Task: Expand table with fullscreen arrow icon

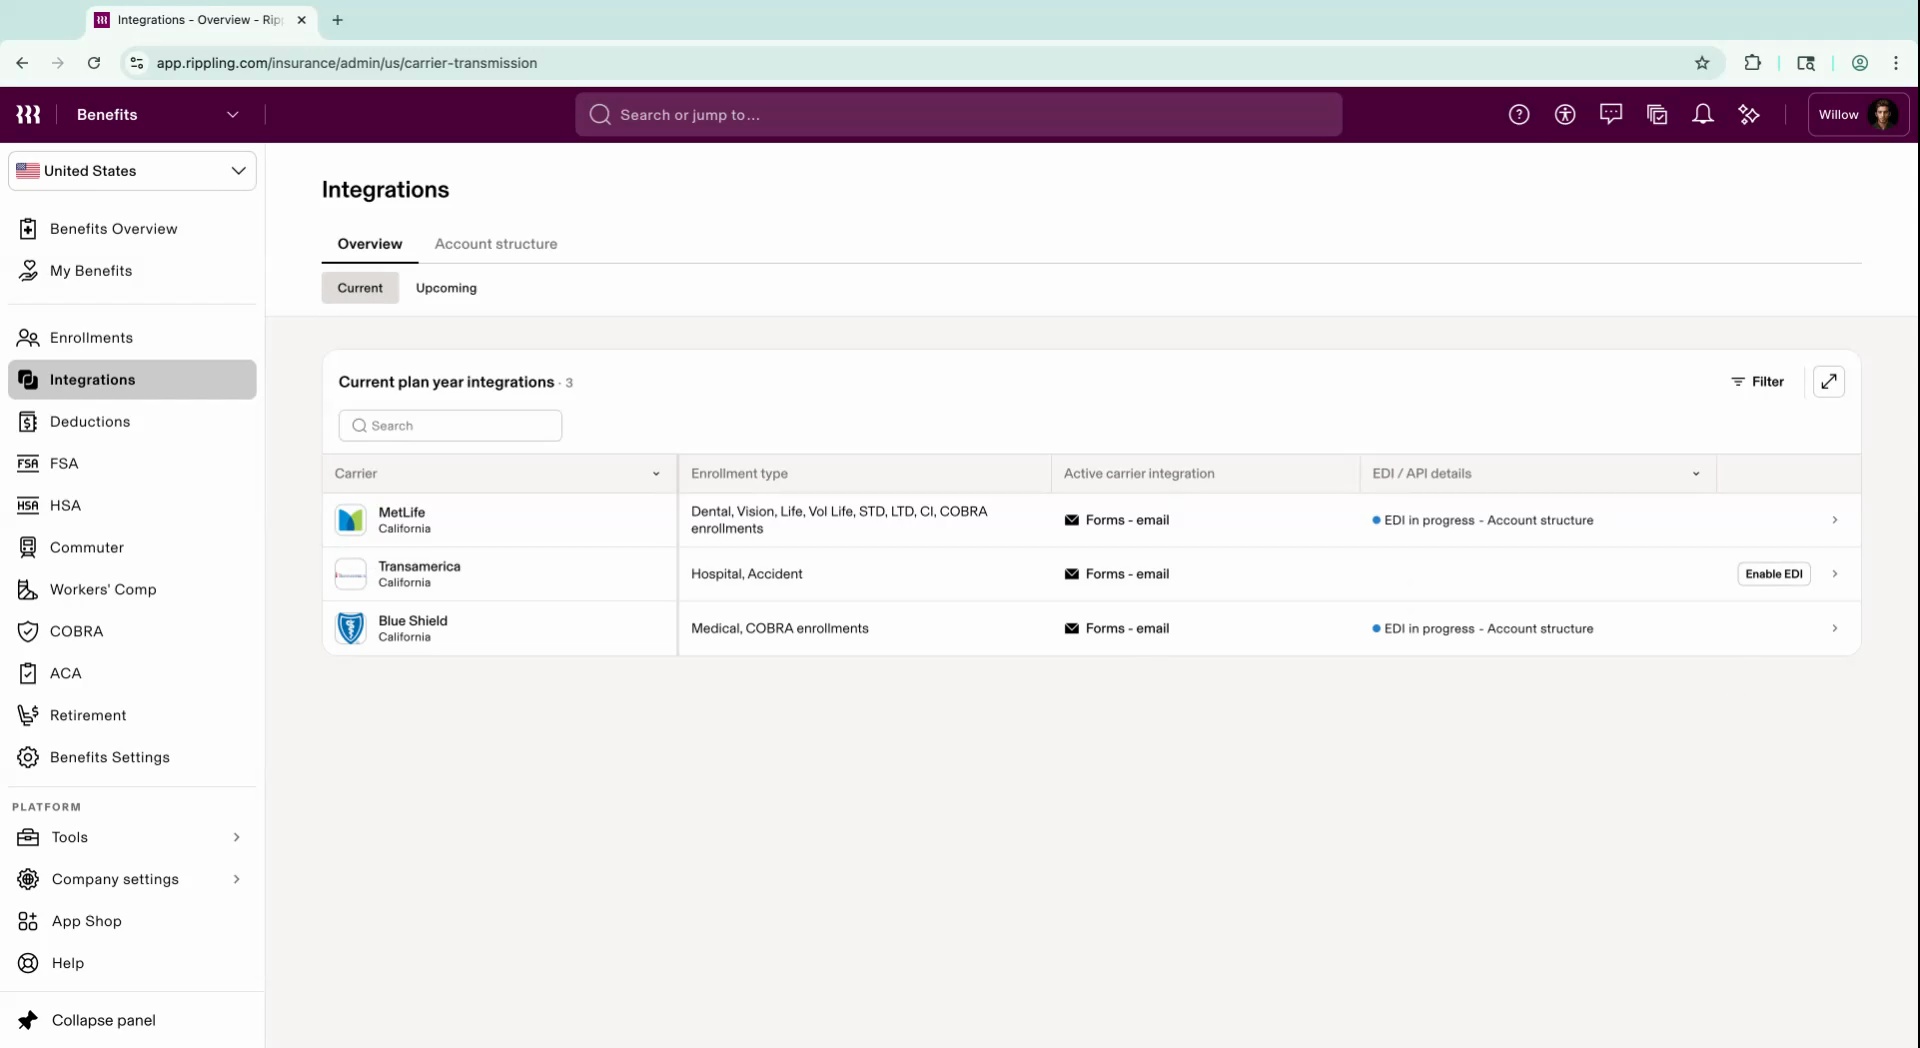Action: tap(1828, 382)
